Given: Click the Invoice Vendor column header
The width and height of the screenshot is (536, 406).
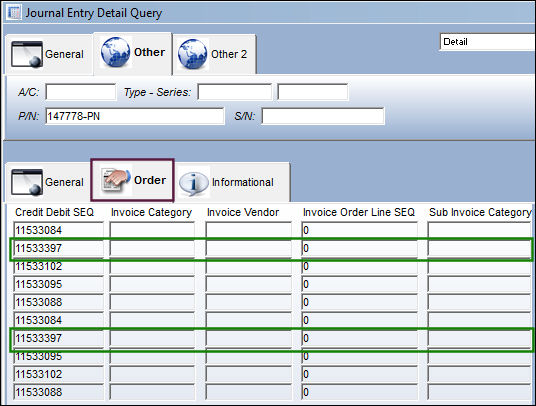Looking at the screenshot, I should pyautogui.click(x=243, y=212).
